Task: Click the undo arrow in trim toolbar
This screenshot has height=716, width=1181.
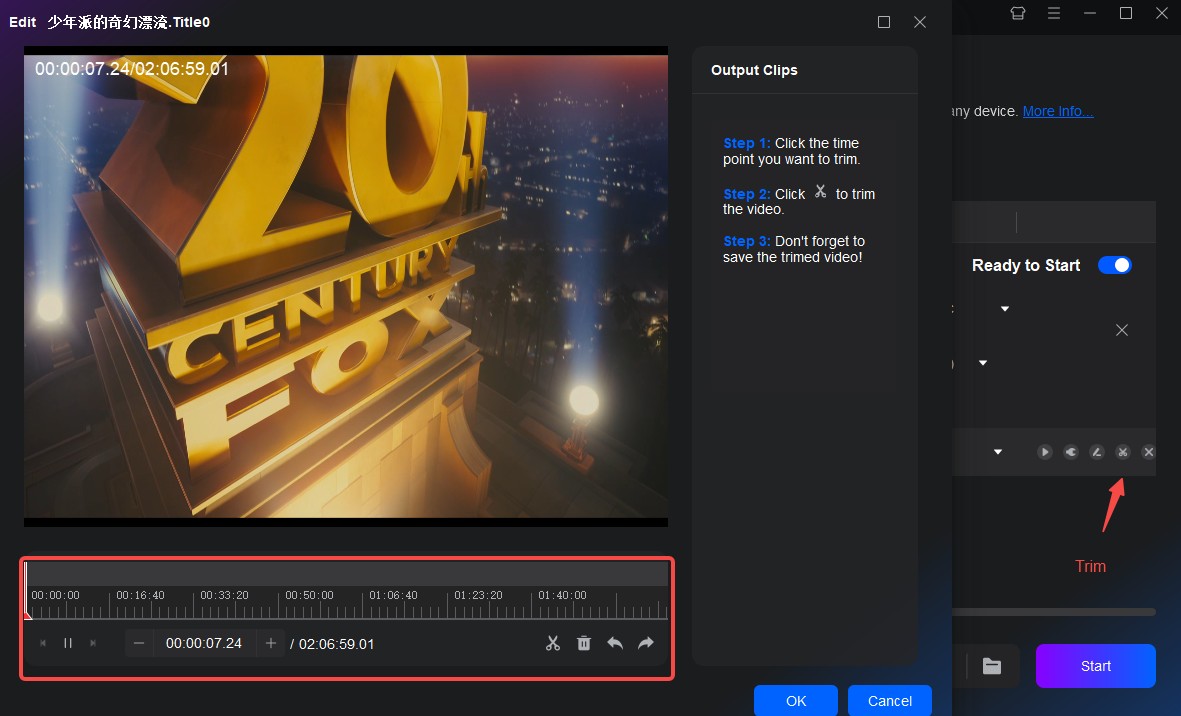Action: 614,643
